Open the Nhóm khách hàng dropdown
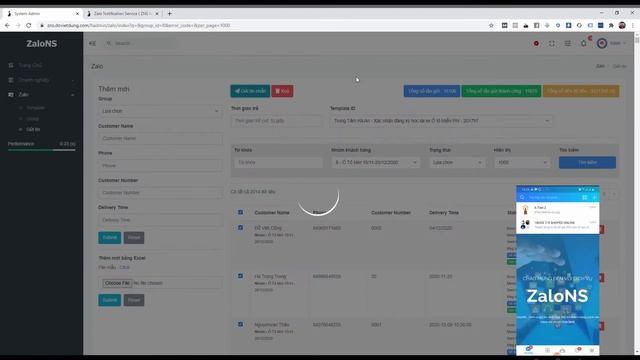Viewport: 640px width, 360px height. [x=375, y=162]
